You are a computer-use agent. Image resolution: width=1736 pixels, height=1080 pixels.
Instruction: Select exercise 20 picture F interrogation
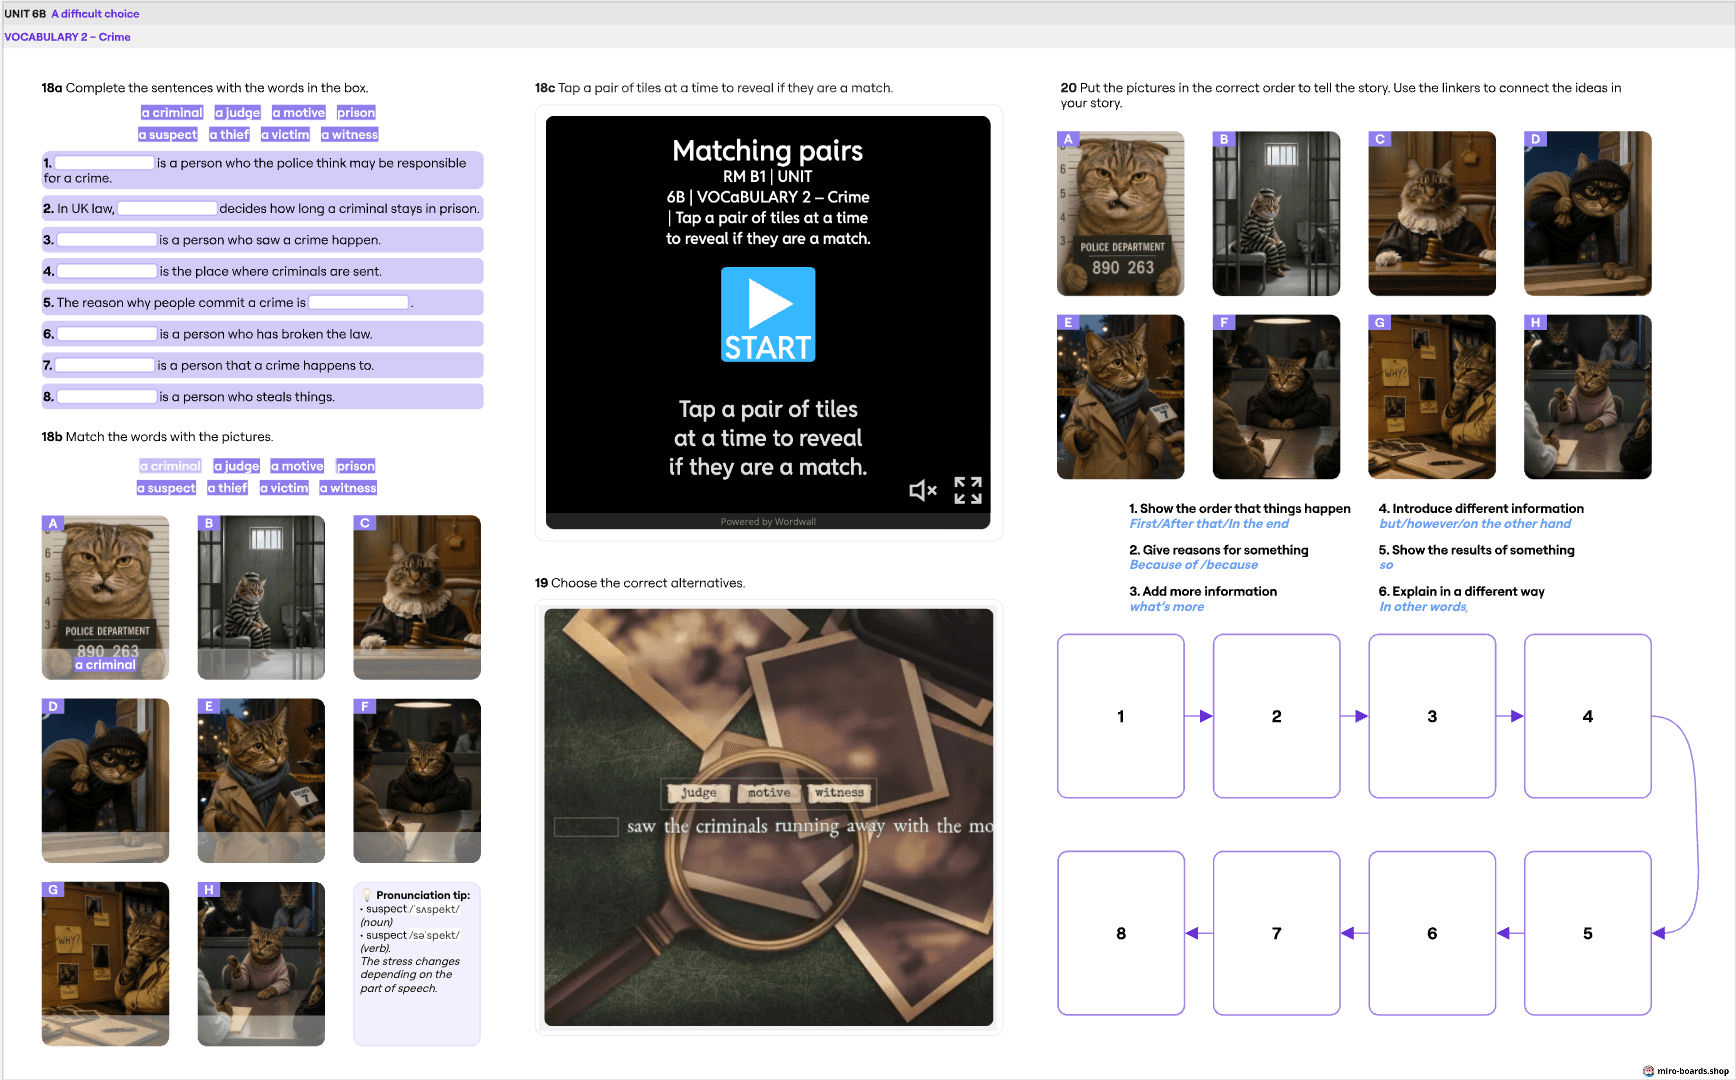point(1276,397)
